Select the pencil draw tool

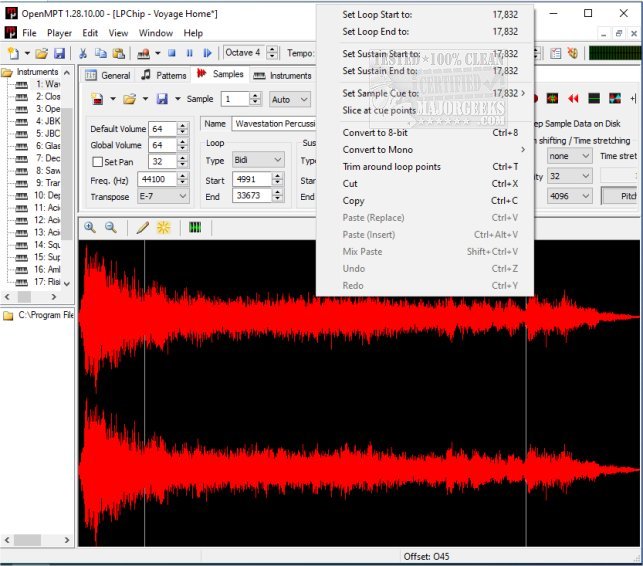[x=143, y=227]
